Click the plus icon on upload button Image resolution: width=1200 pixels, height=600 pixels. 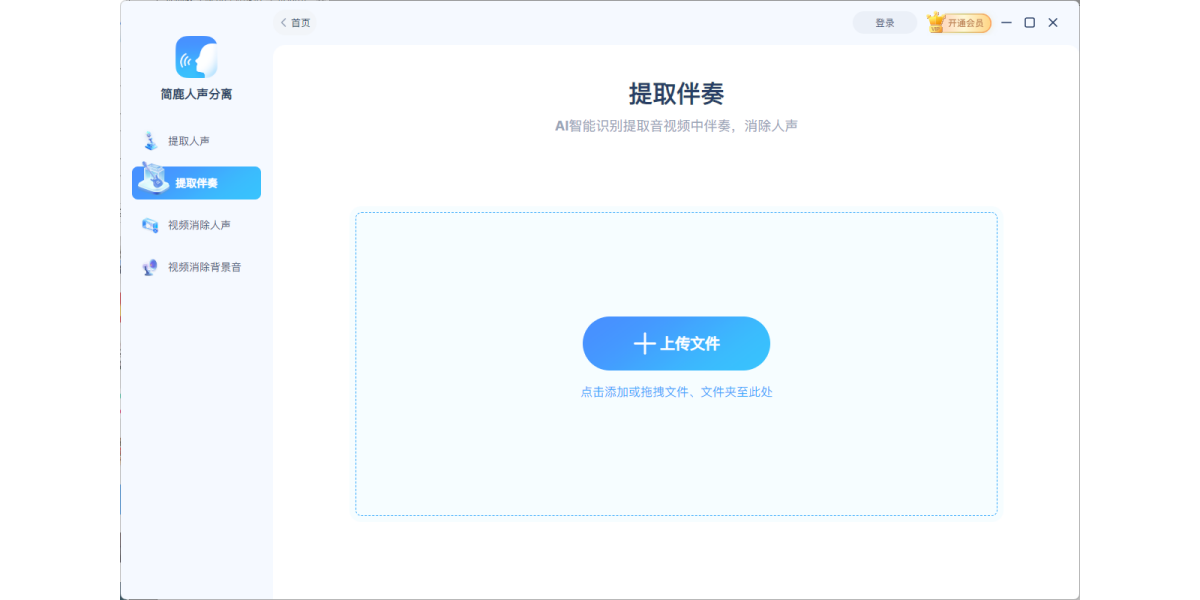click(x=644, y=344)
